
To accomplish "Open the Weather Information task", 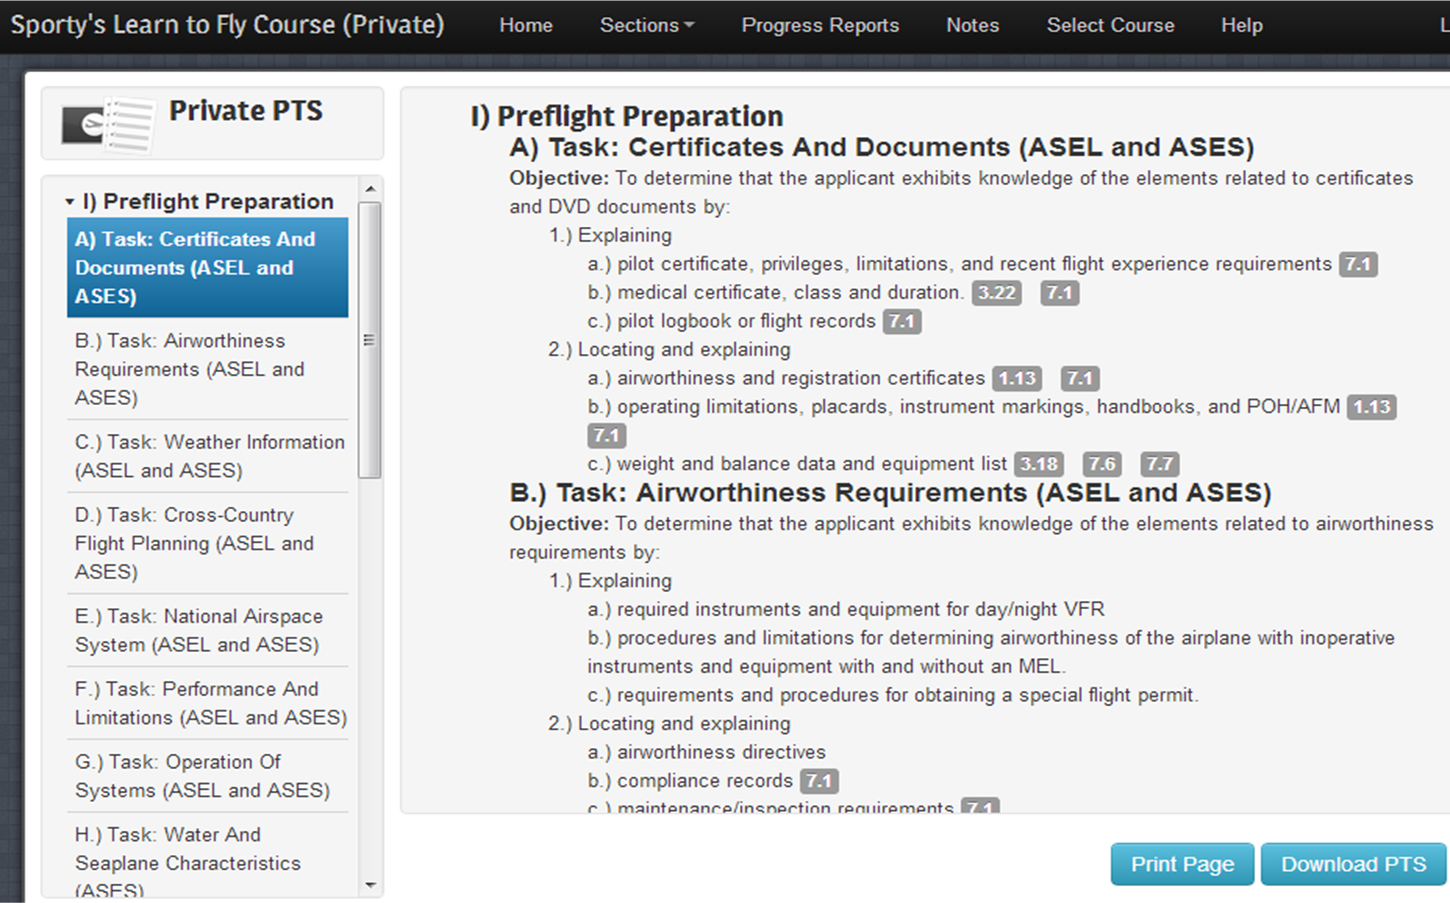I will point(208,455).
